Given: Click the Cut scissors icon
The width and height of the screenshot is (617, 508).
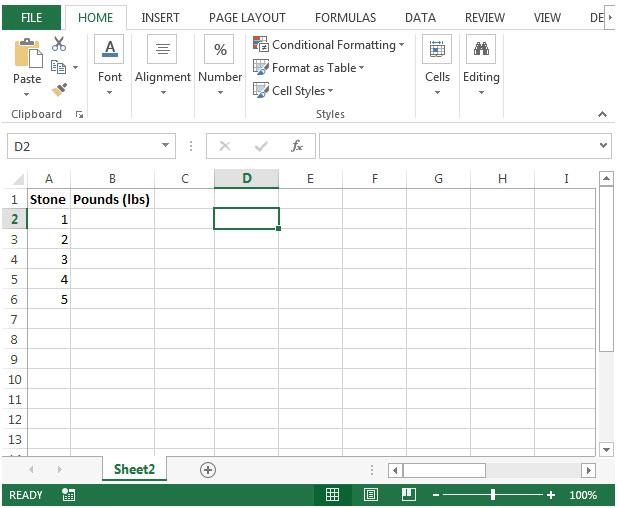Looking at the screenshot, I should pos(59,44).
